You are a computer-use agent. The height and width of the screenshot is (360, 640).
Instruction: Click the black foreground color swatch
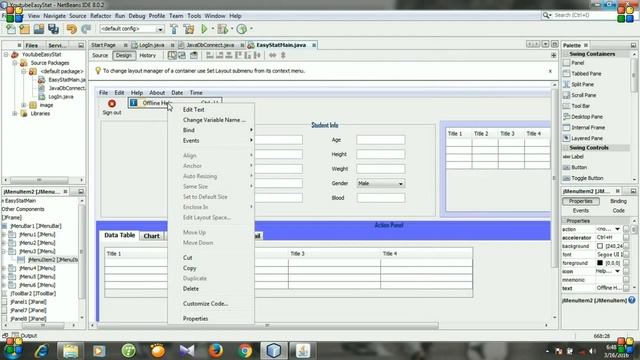[x=600, y=263]
